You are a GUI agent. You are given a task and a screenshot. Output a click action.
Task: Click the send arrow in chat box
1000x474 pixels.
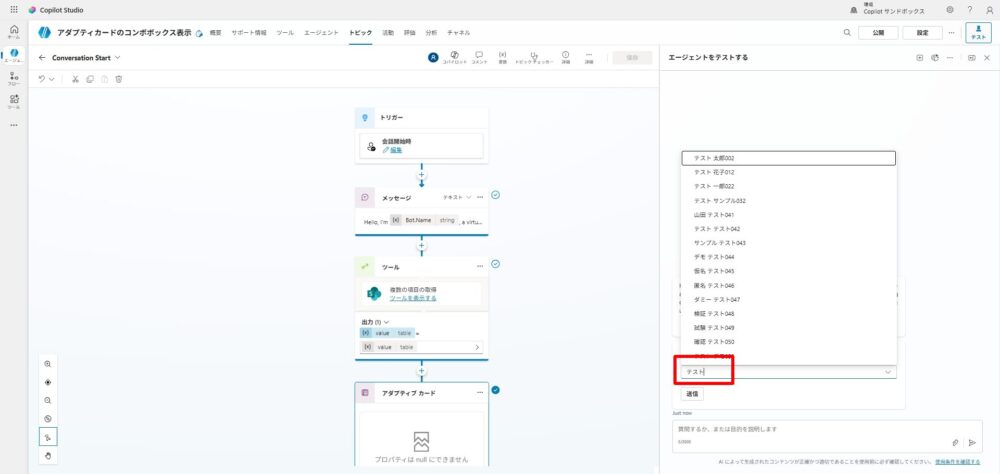971,441
